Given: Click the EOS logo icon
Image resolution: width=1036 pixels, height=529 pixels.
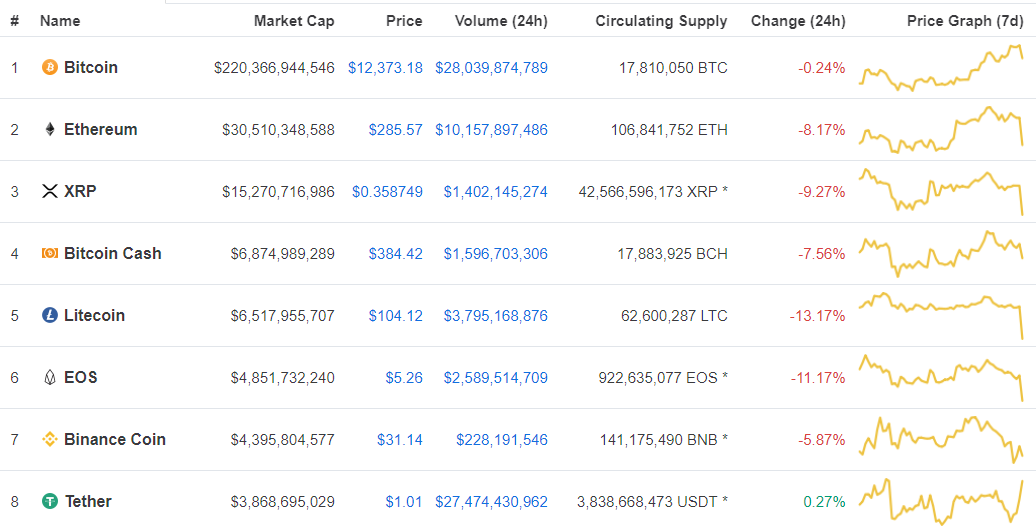Looking at the screenshot, I should click(50, 378).
